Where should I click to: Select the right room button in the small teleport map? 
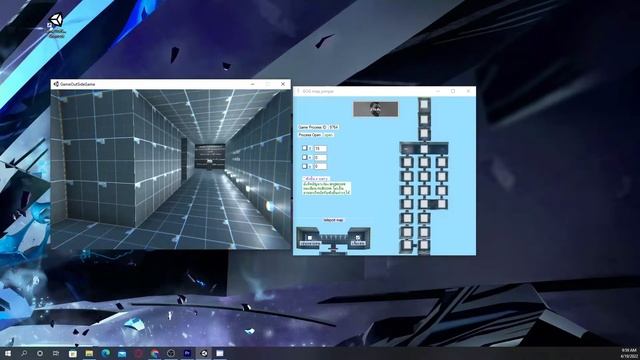pos(358,238)
